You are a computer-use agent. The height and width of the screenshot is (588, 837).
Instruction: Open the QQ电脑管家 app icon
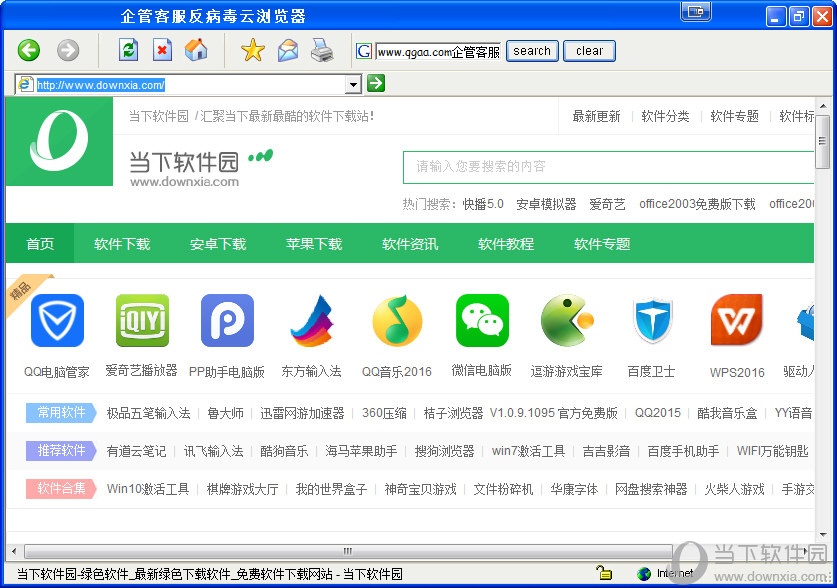point(57,320)
